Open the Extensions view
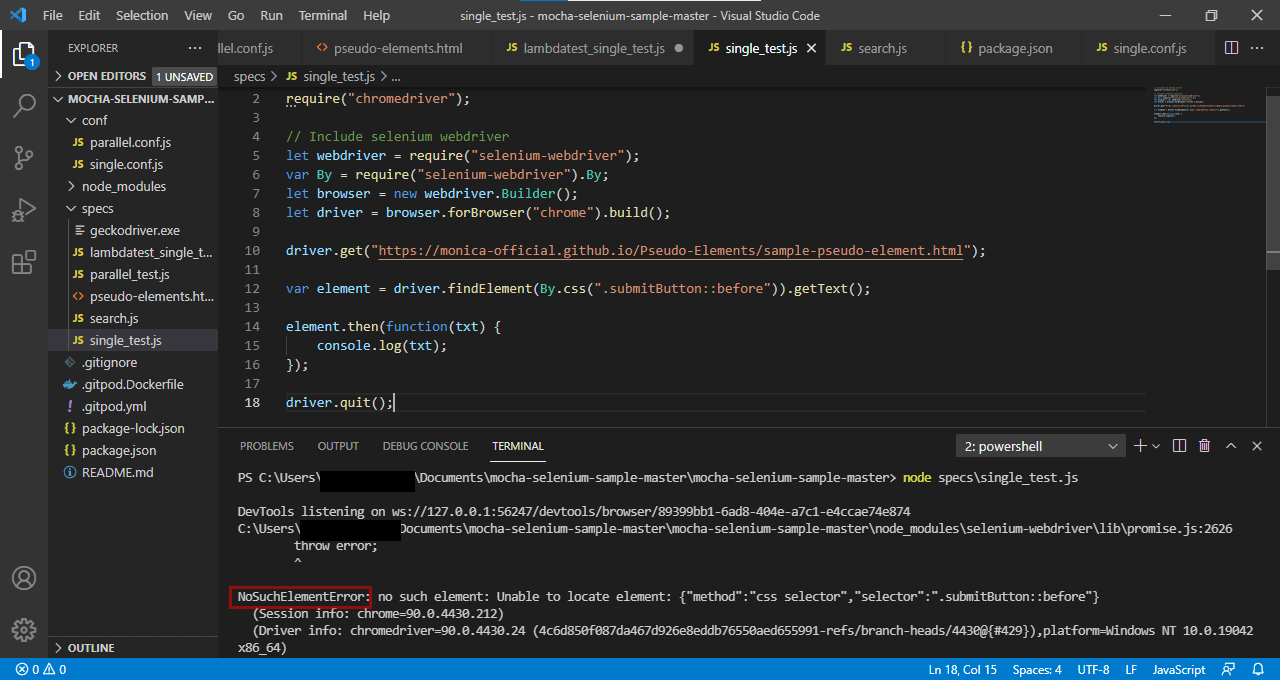1281x681 pixels. [24, 263]
